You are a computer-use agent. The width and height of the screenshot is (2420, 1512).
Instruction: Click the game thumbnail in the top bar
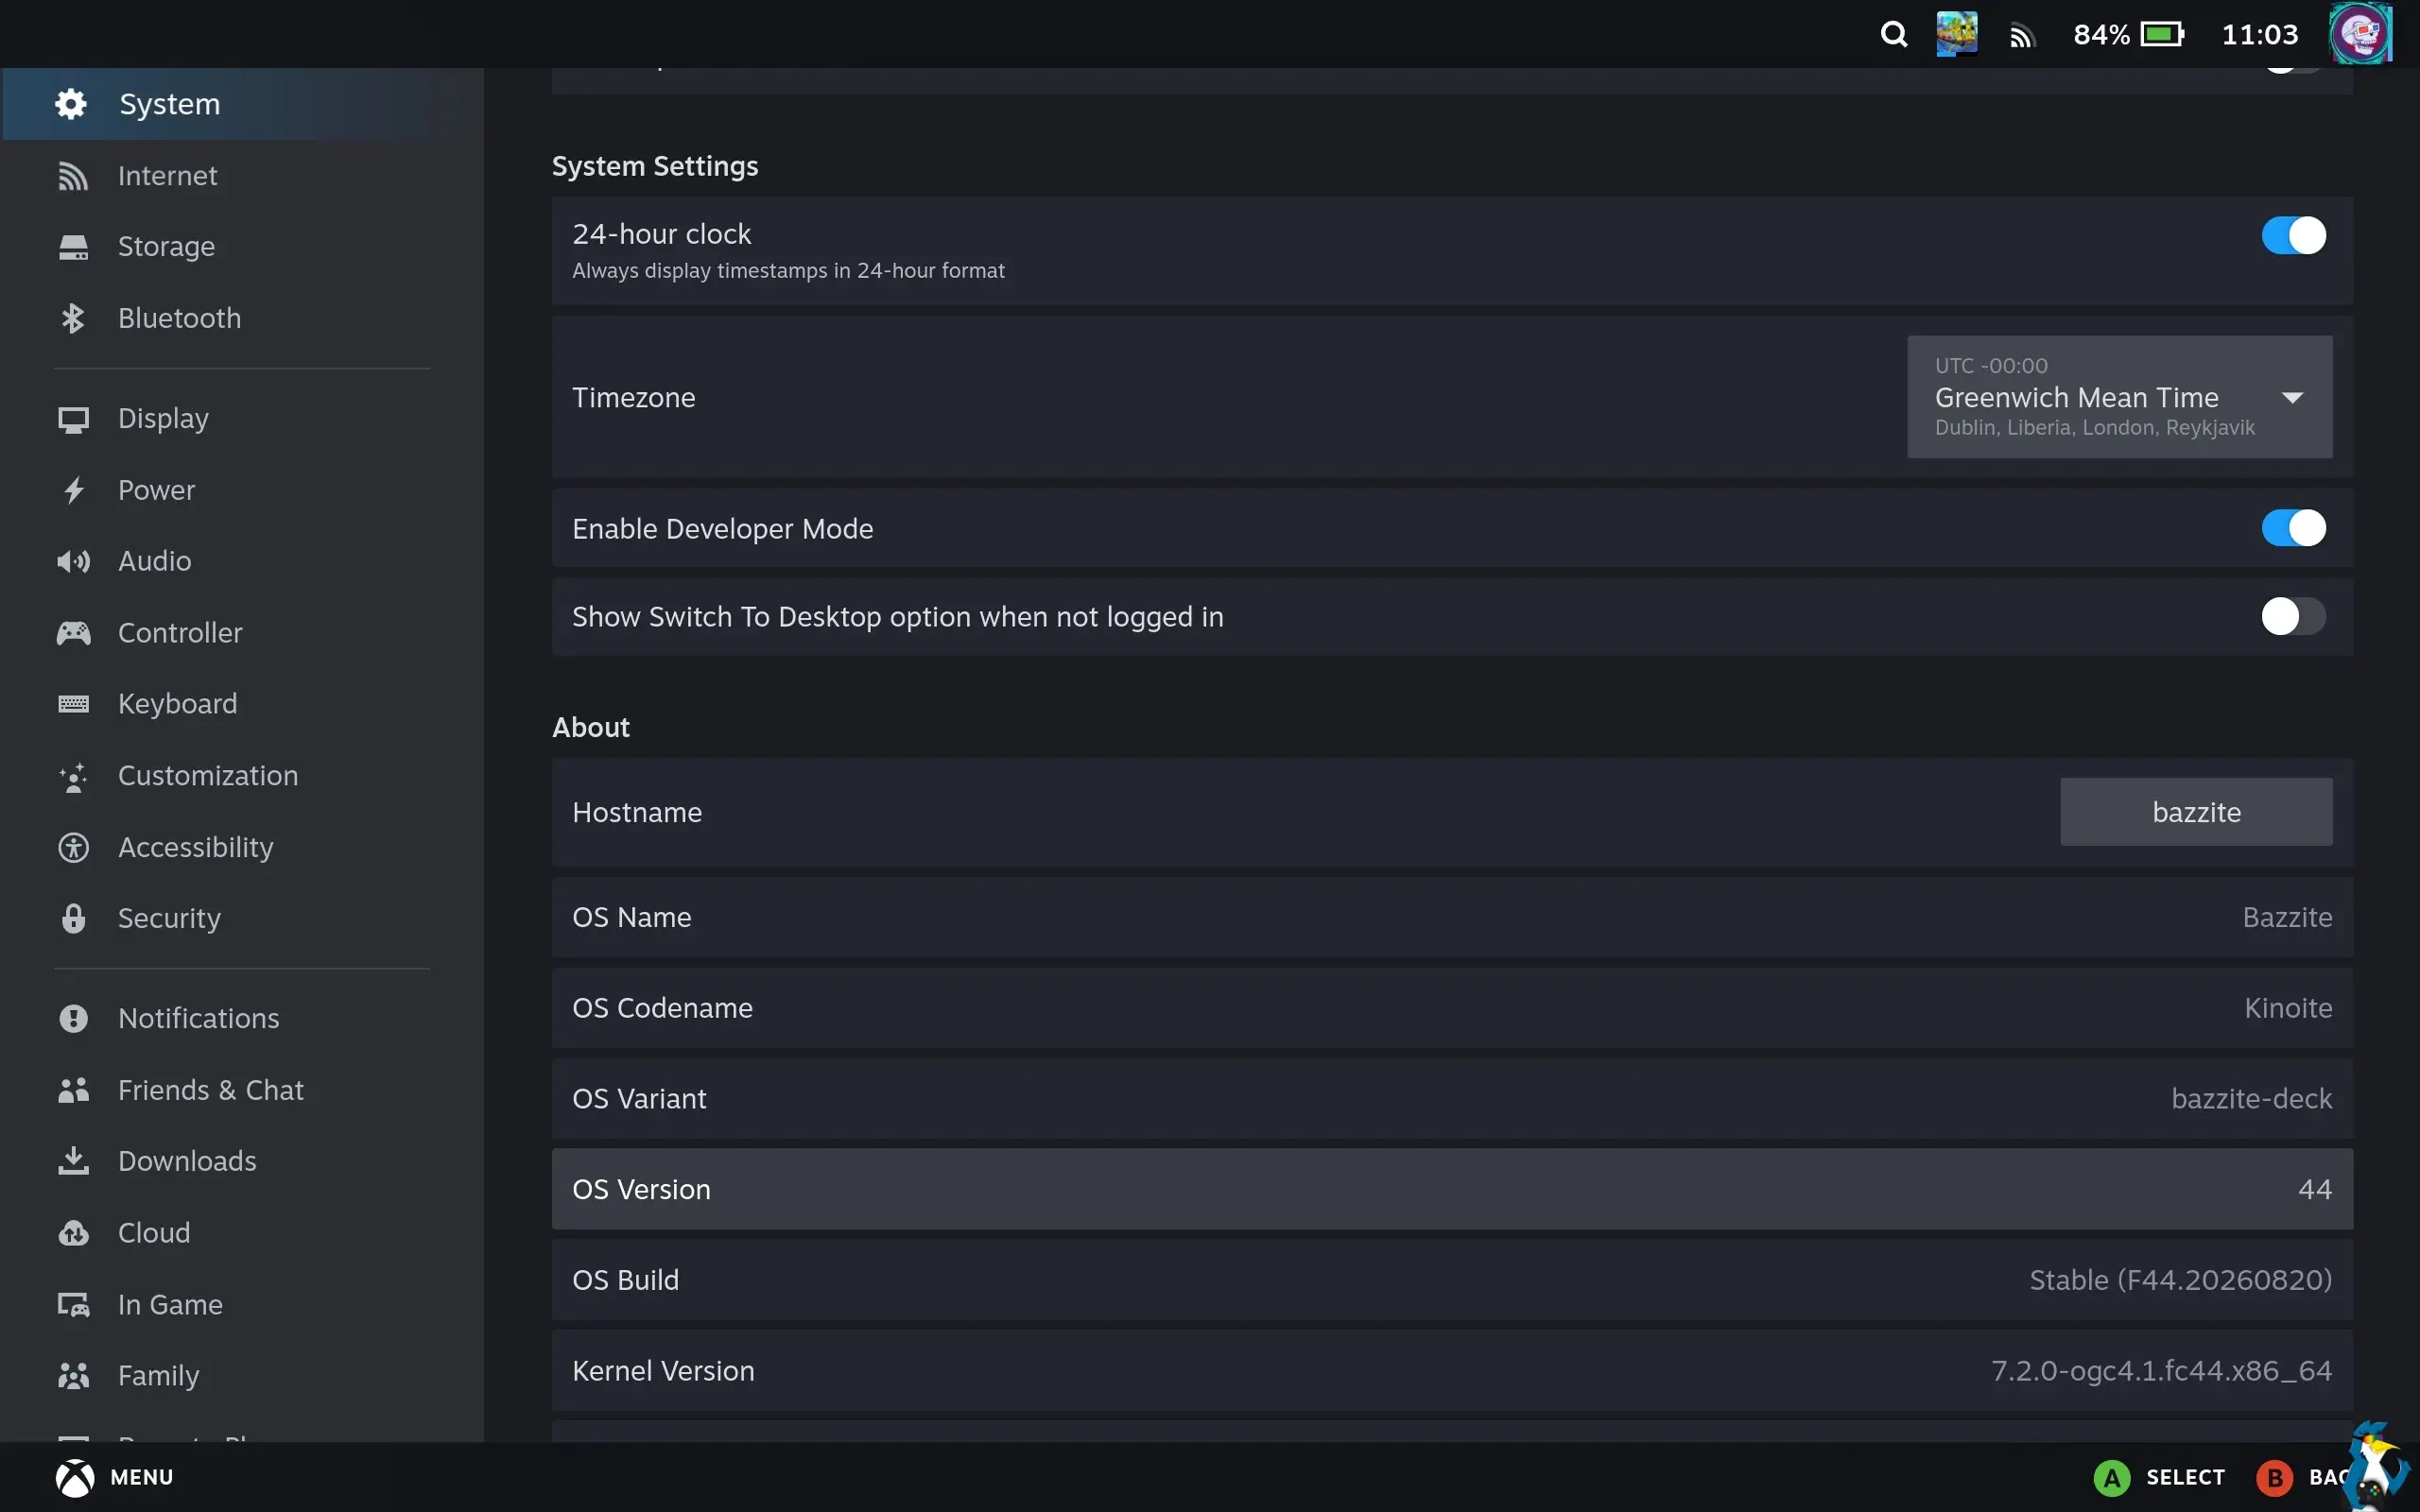[x=1956, y=34]
